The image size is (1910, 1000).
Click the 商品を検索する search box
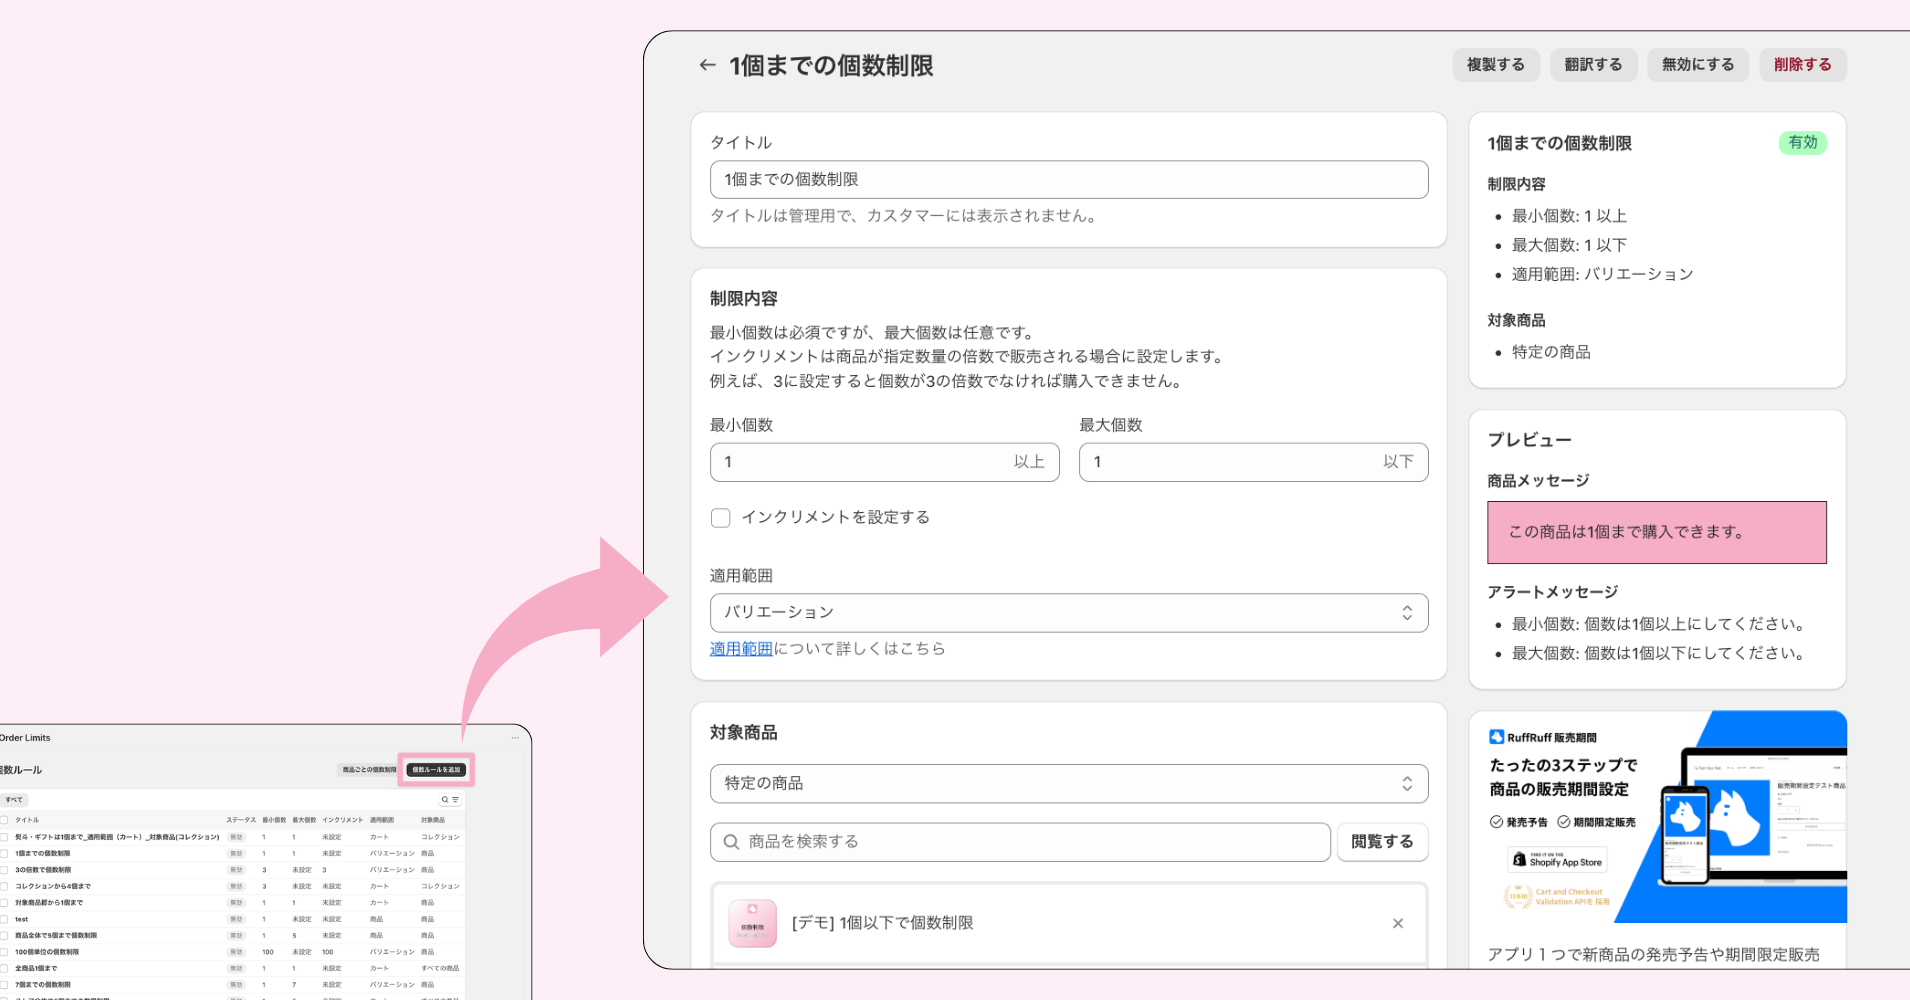[x=1020, y=842]
